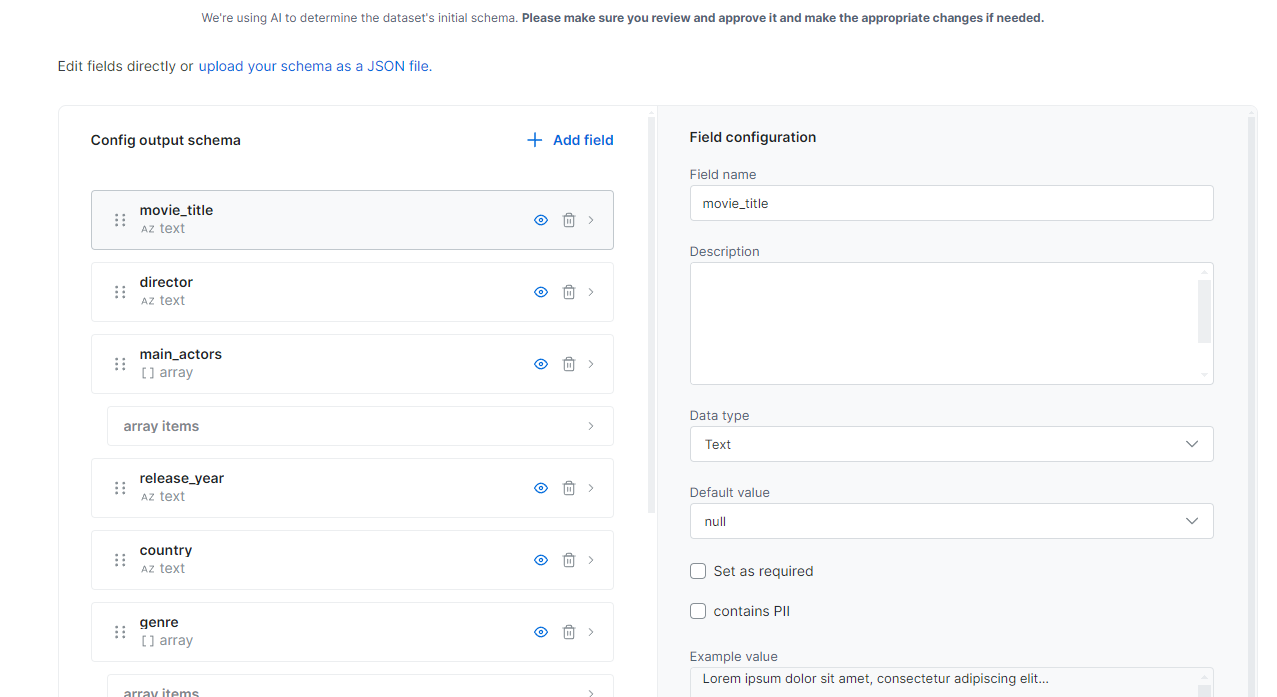Check the contains PII checkbox

[698, 611]
